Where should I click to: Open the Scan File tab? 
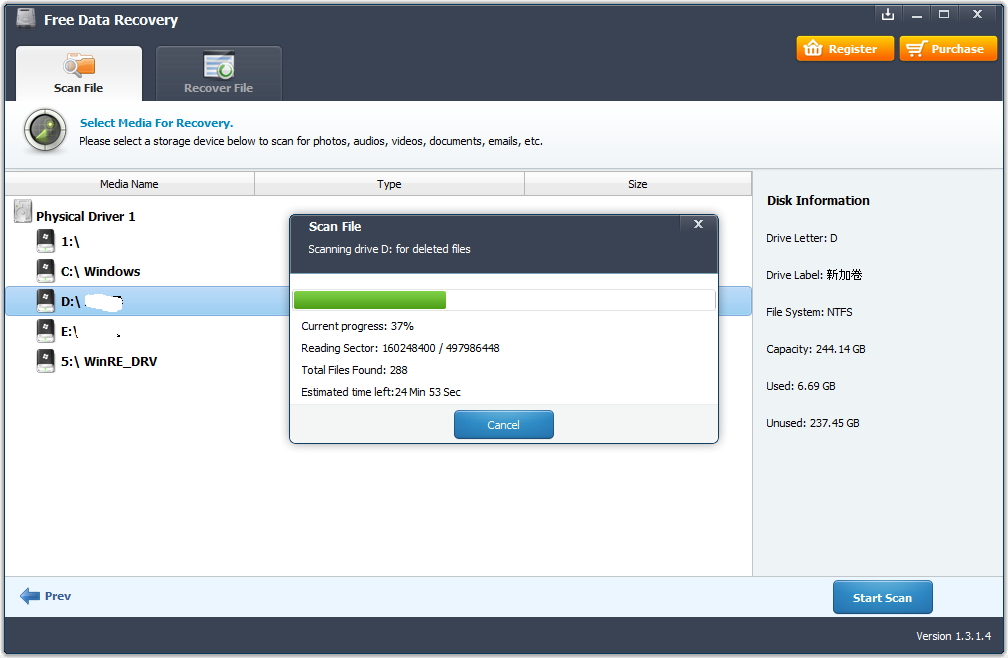click(x=79, y=73)
